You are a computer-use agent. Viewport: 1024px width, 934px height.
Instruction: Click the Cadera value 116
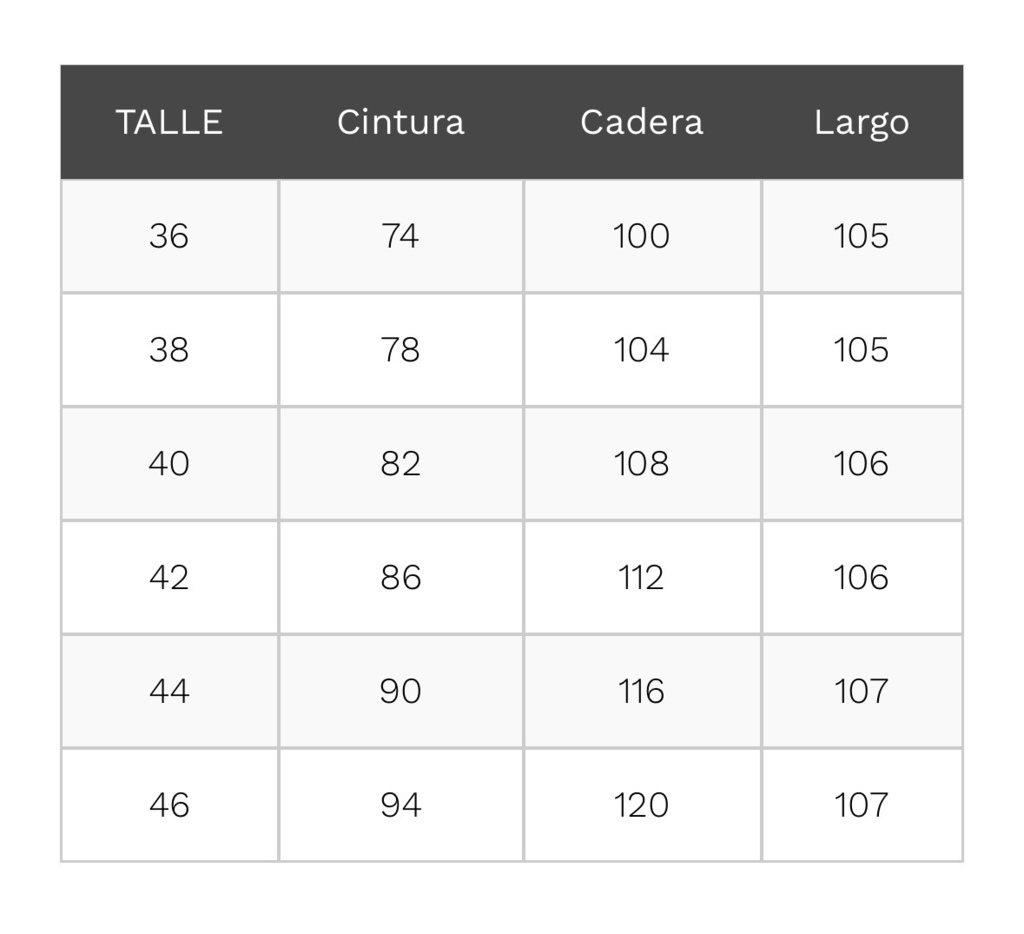pyautogui.click(x=641, y=691)
